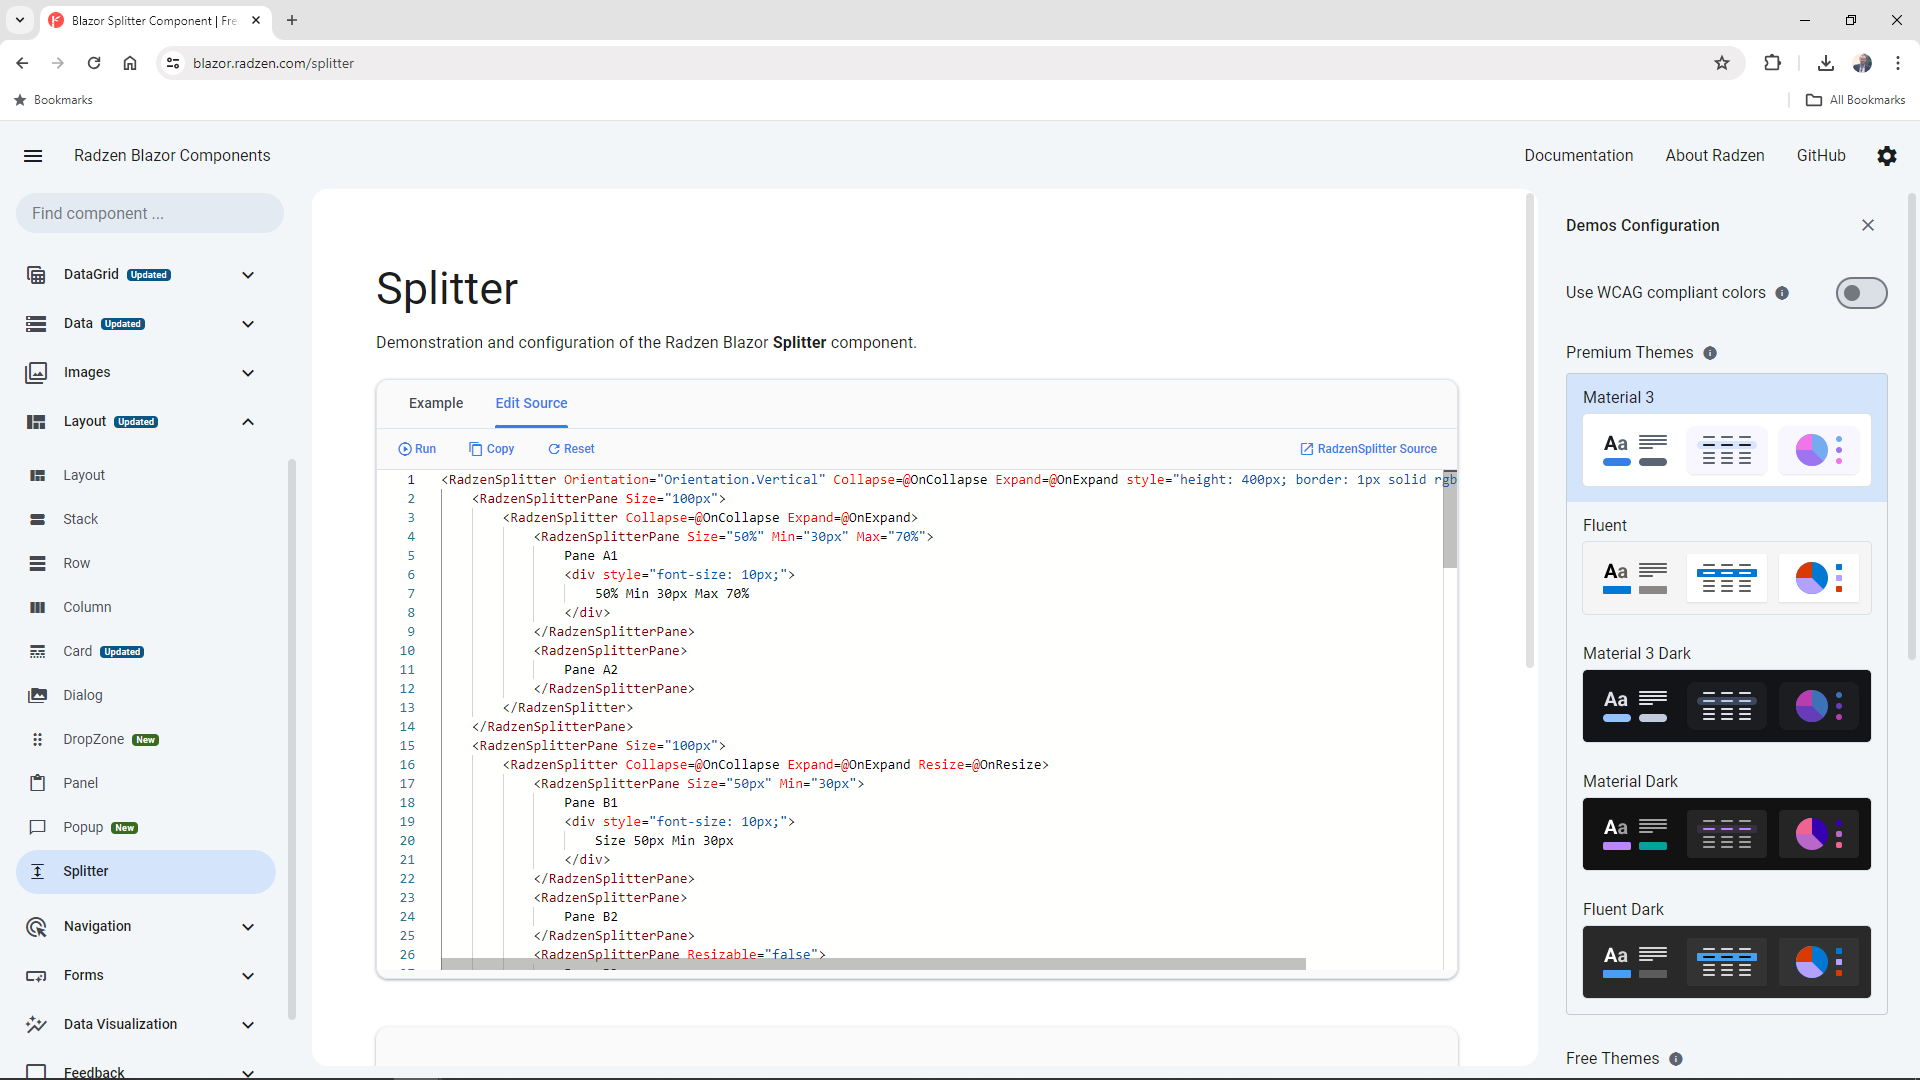
Task: Click the Data Visualization category icon
Action: click(x=36, y=1025)
